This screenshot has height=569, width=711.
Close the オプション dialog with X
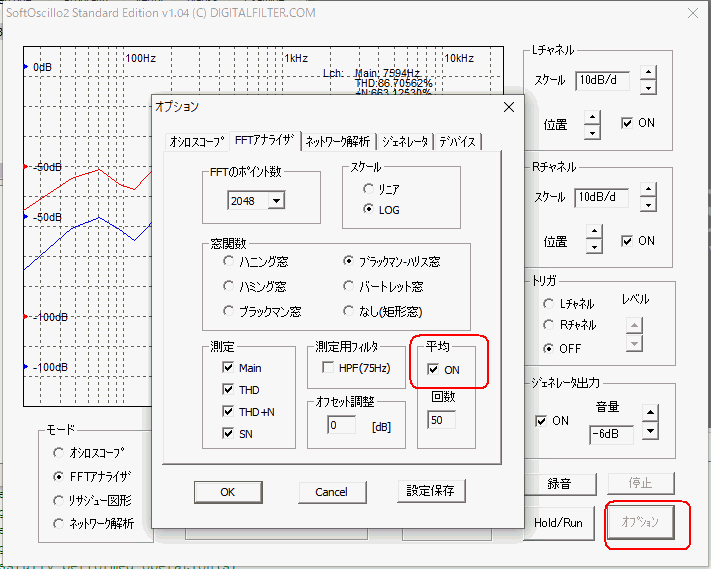[509, 107]
